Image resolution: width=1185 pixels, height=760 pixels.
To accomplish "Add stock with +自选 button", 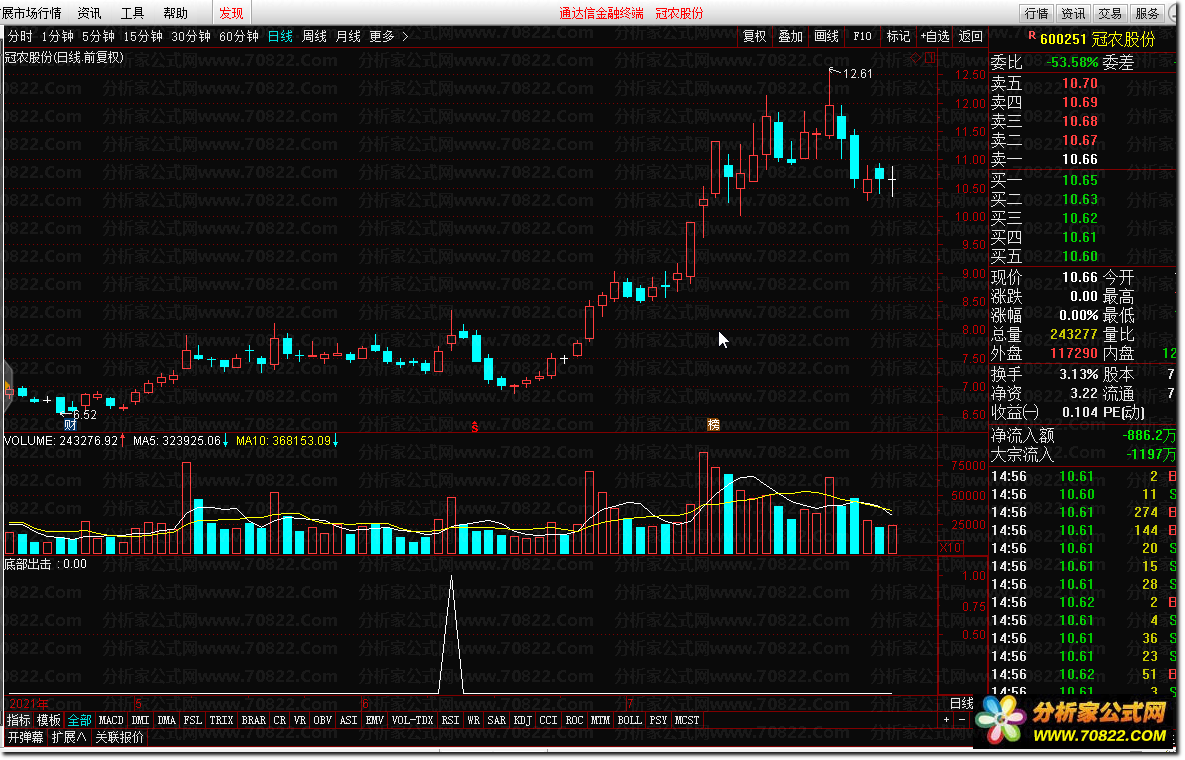I will (935, 36).
